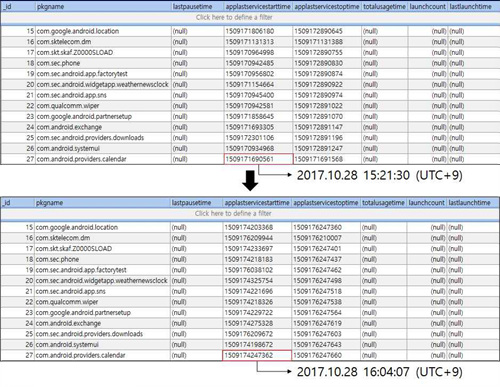Image resolution: width=500 pixels, height=387 pixels.
Task: Select cell with value 1509174221696
Action: pos(257,291)
